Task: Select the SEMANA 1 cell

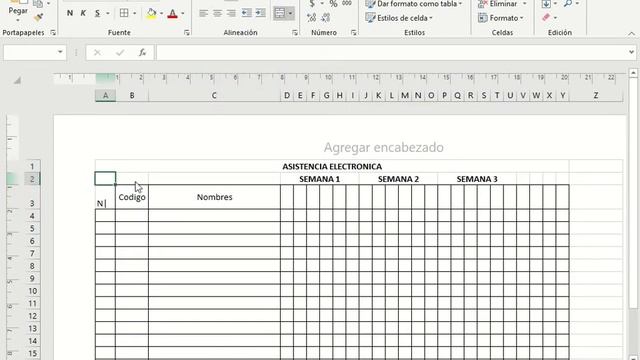Action: (x=320, y=179)
